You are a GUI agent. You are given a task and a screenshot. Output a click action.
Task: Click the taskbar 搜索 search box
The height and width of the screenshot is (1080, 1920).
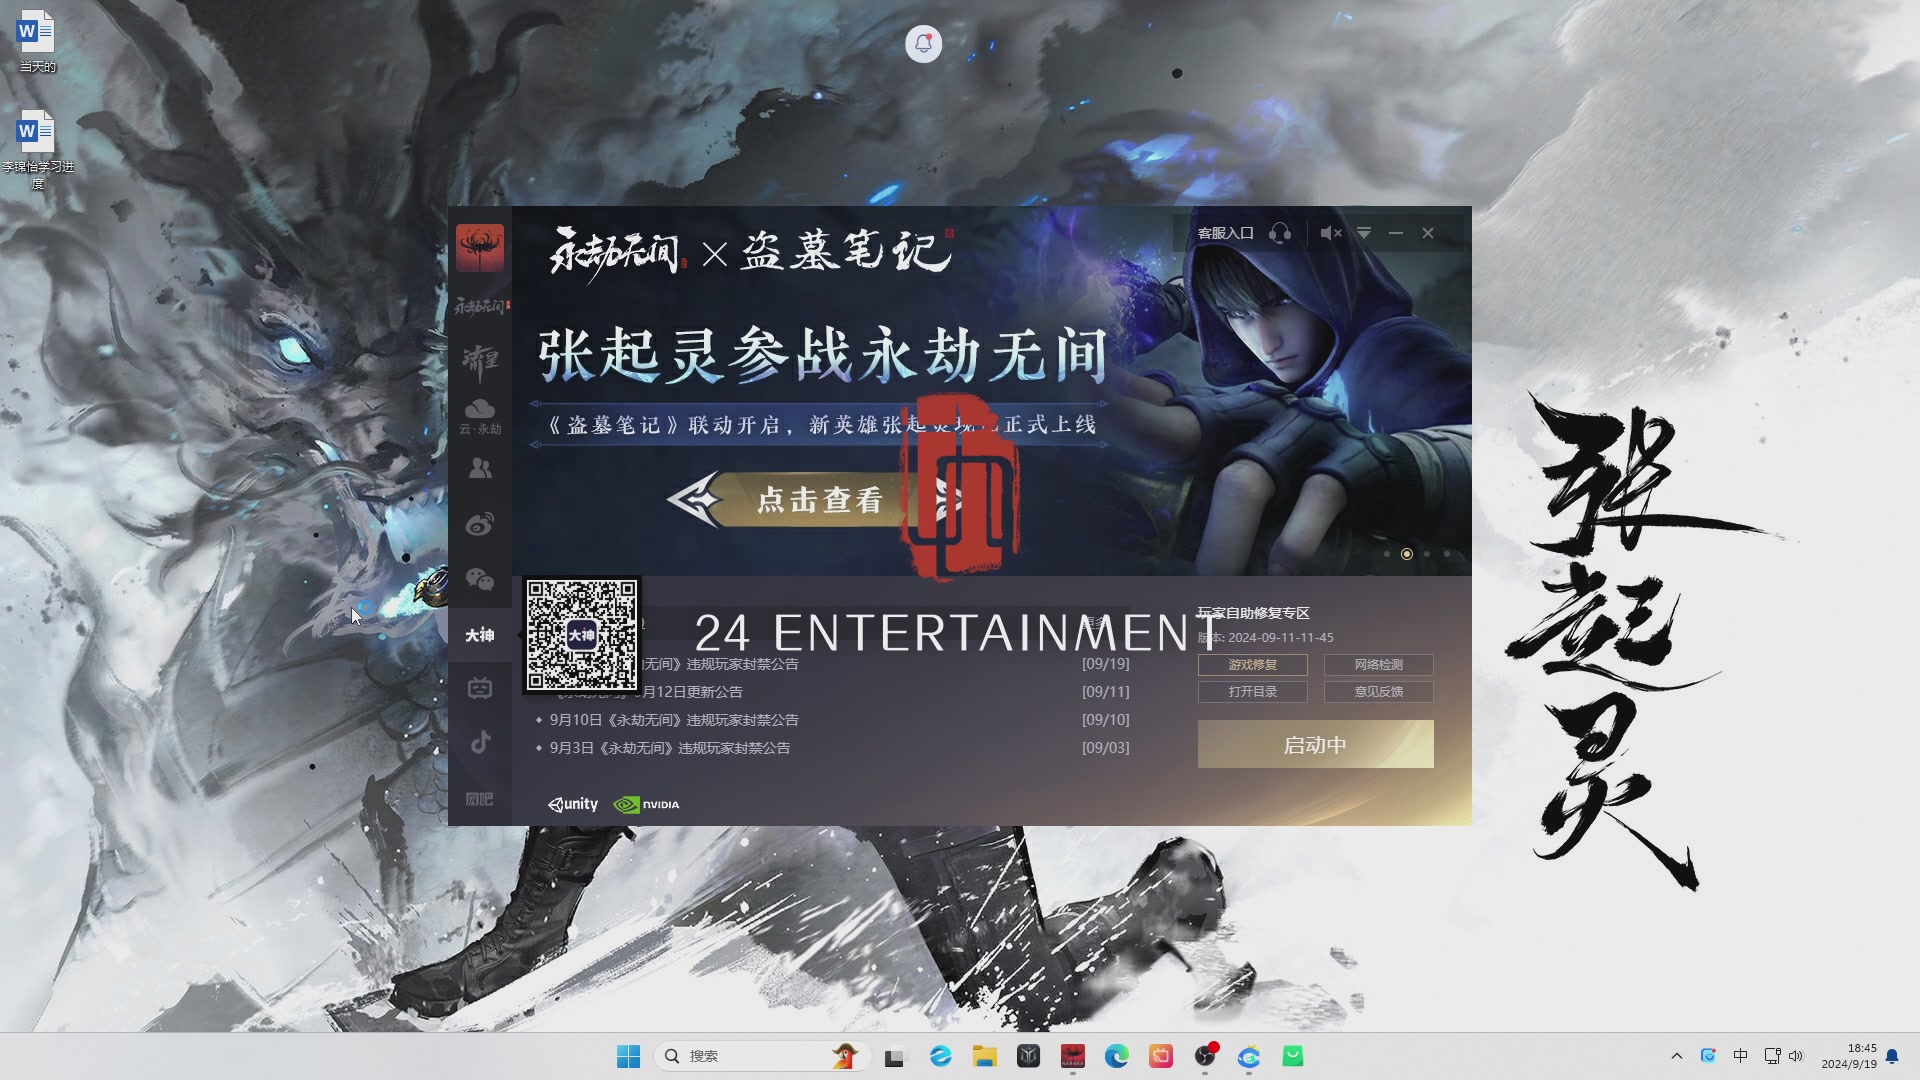point(762,1056)
